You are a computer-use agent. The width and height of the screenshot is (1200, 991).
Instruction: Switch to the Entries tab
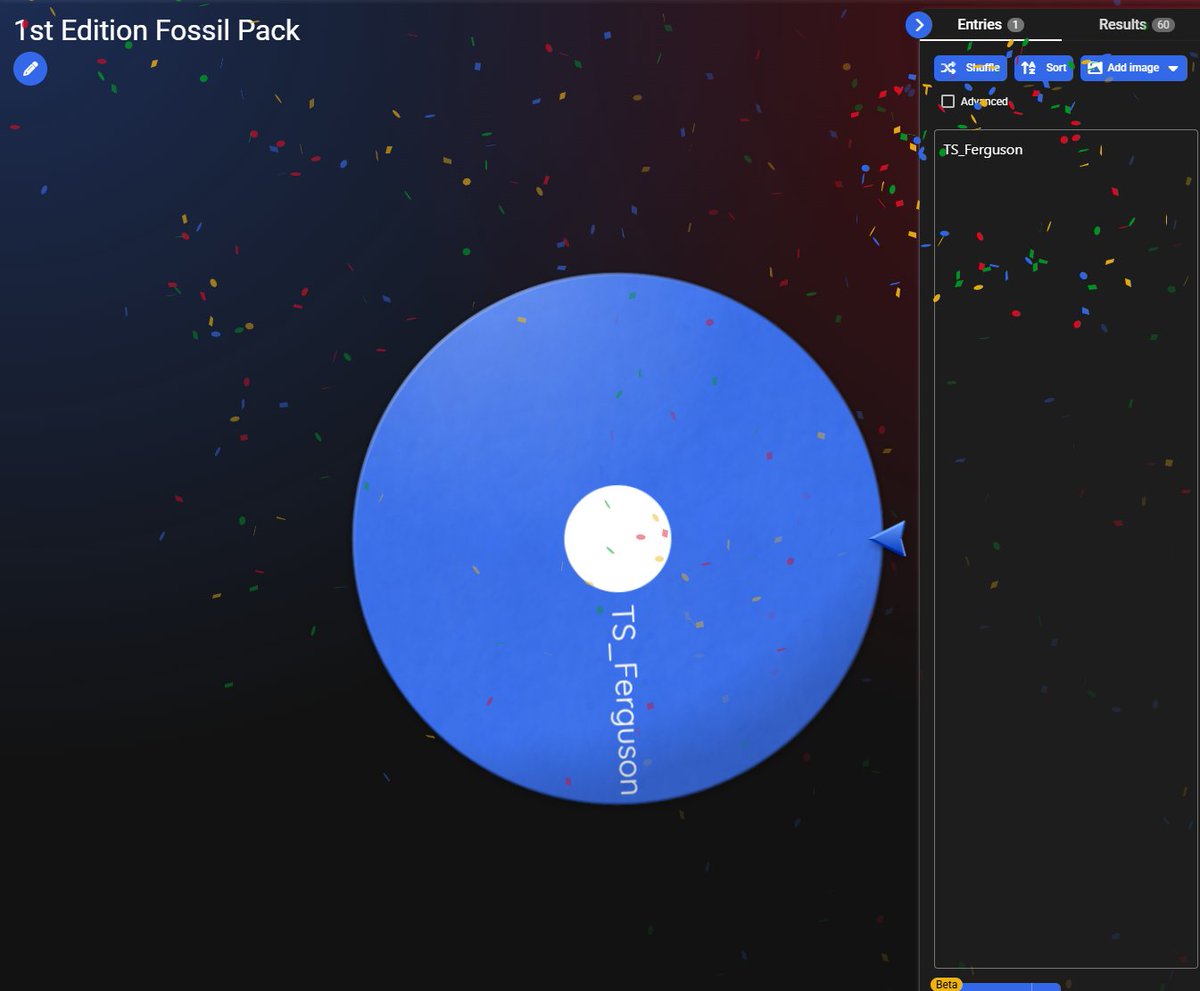pyautogui.click(x=990, y=25)
